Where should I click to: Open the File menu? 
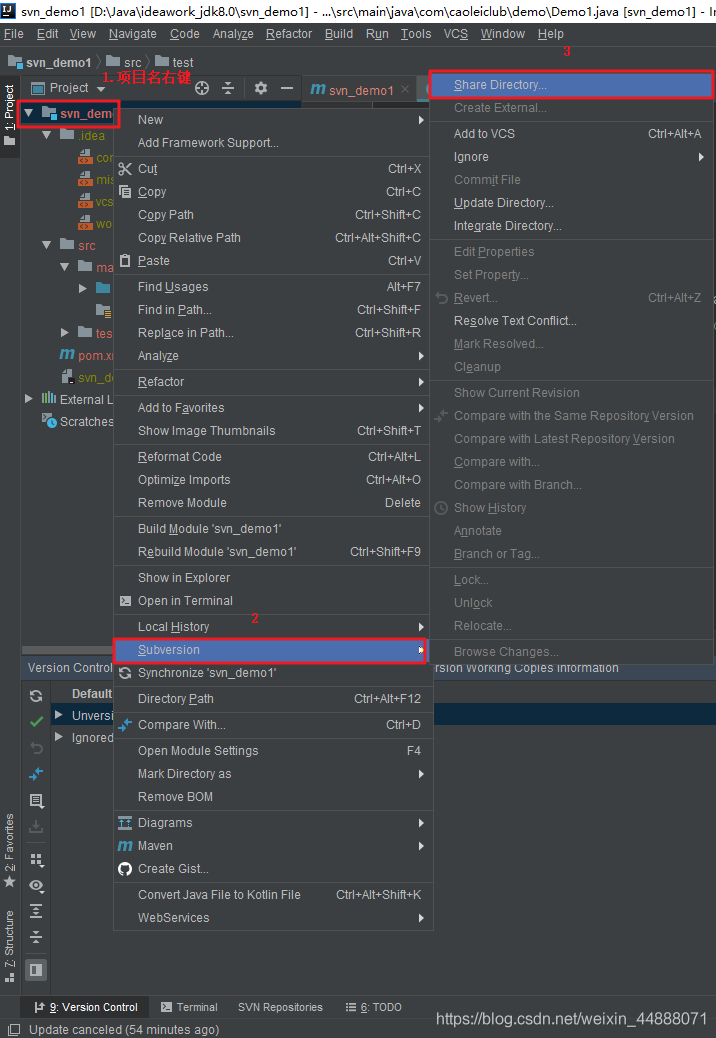coord(13,34)
